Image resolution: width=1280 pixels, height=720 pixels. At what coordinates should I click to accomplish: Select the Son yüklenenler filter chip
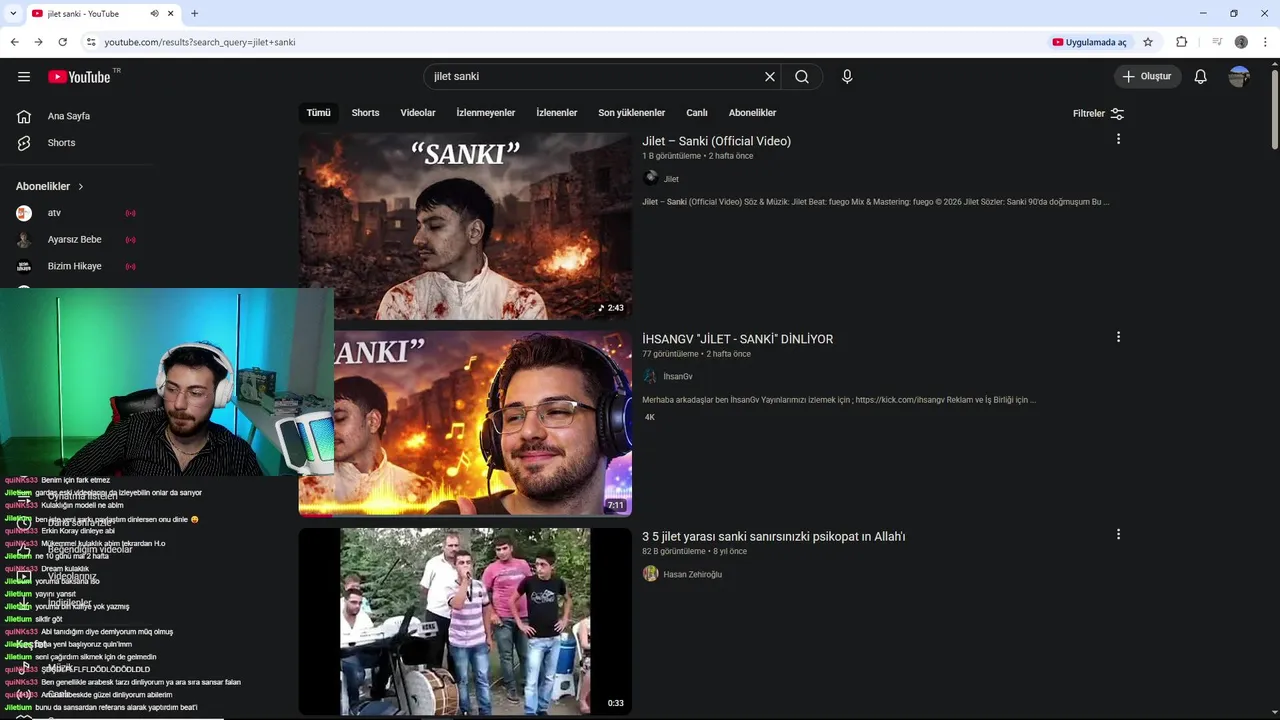tap(631, 113)
